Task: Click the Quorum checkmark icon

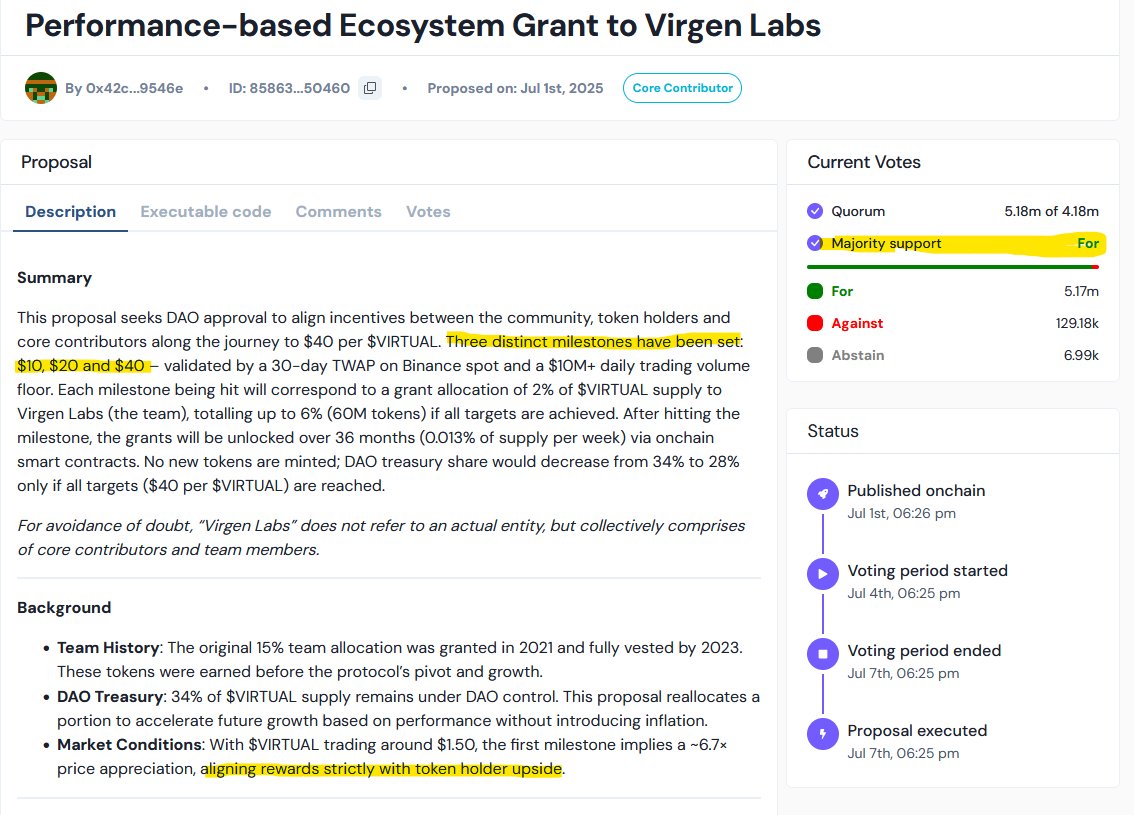Action: [815, 211]
